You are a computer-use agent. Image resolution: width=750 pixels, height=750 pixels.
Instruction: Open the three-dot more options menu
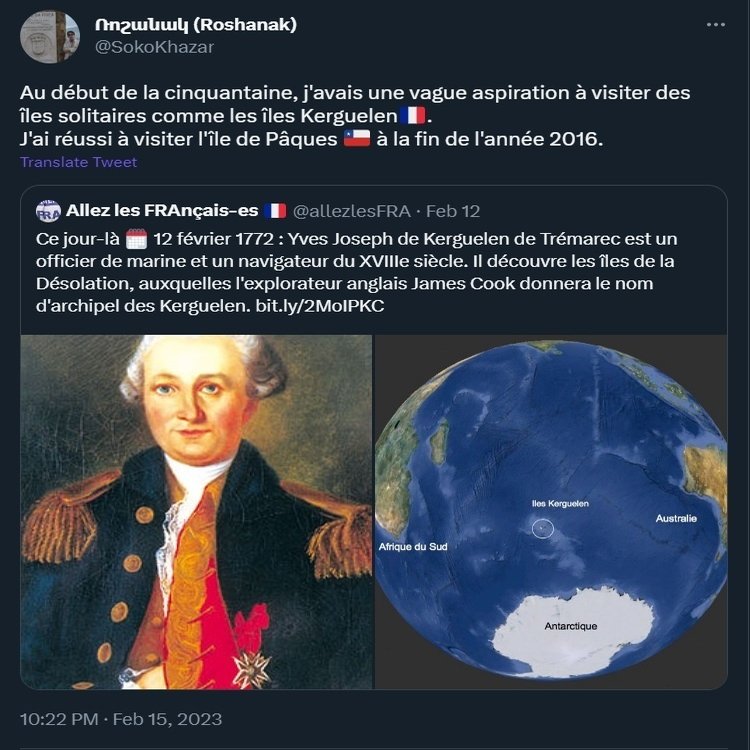click(716, 25)
